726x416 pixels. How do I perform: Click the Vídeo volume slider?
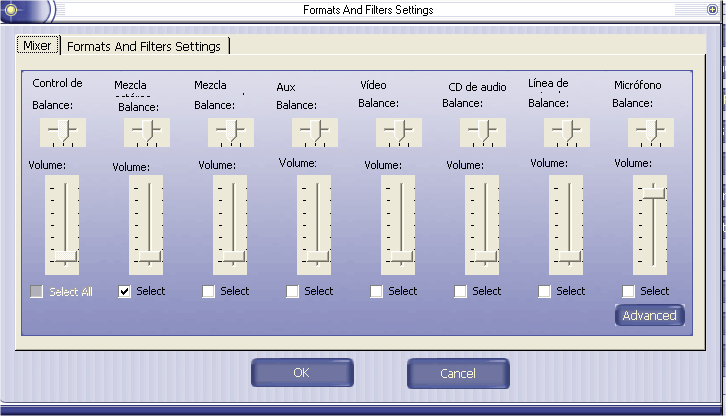pos(398,225)
